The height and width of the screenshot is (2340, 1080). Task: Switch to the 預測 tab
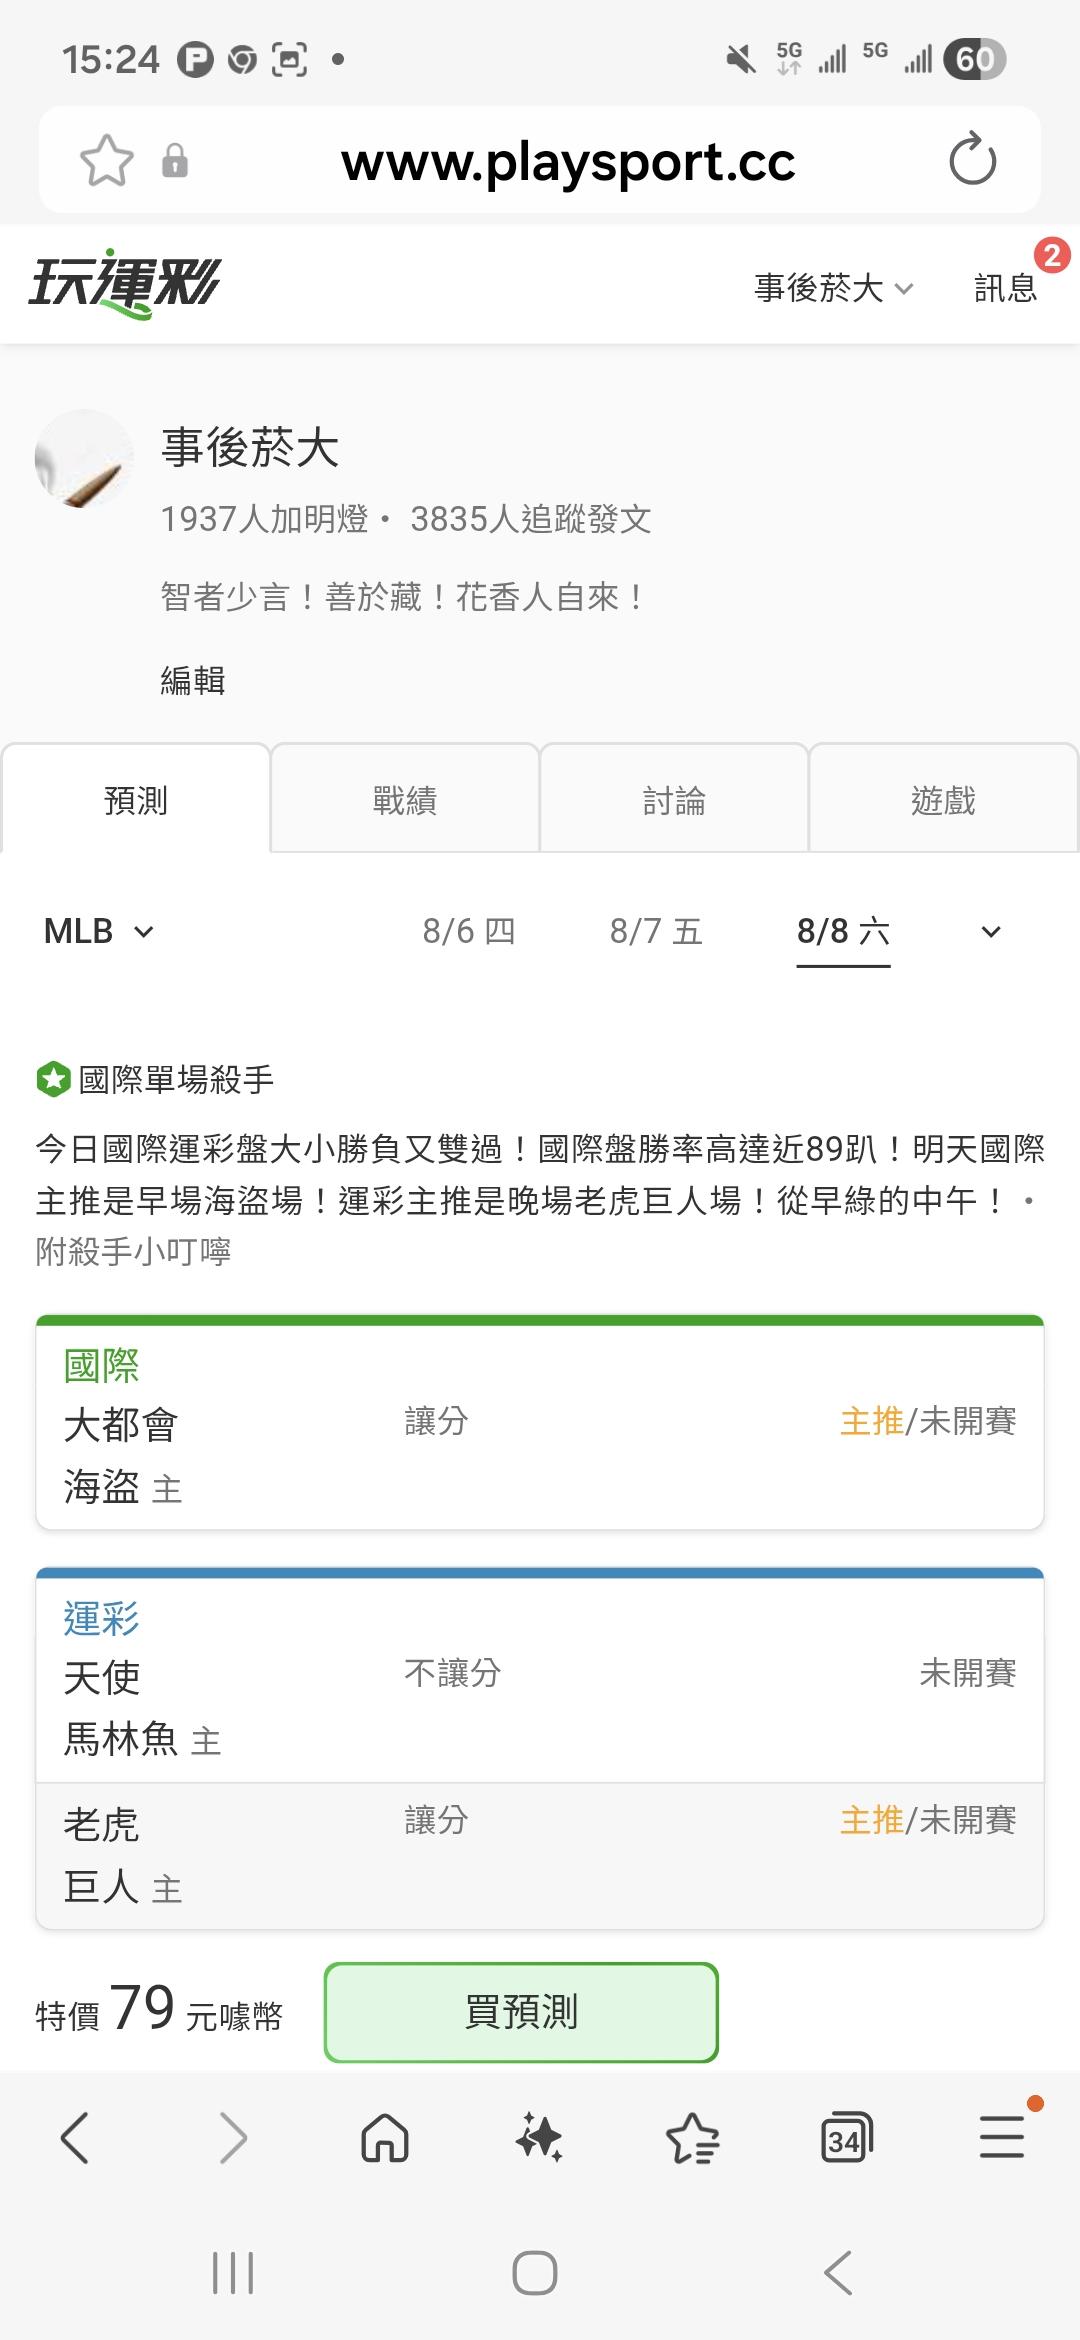[136, 800]
